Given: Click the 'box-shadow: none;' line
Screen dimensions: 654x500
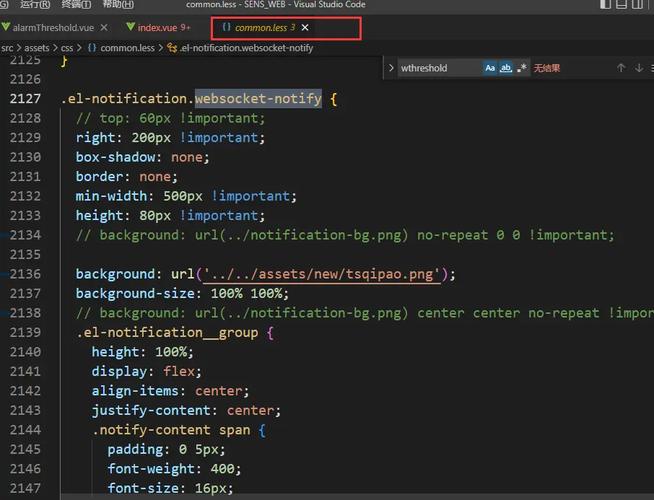Looking at the screenshot, I should point(142,157).
